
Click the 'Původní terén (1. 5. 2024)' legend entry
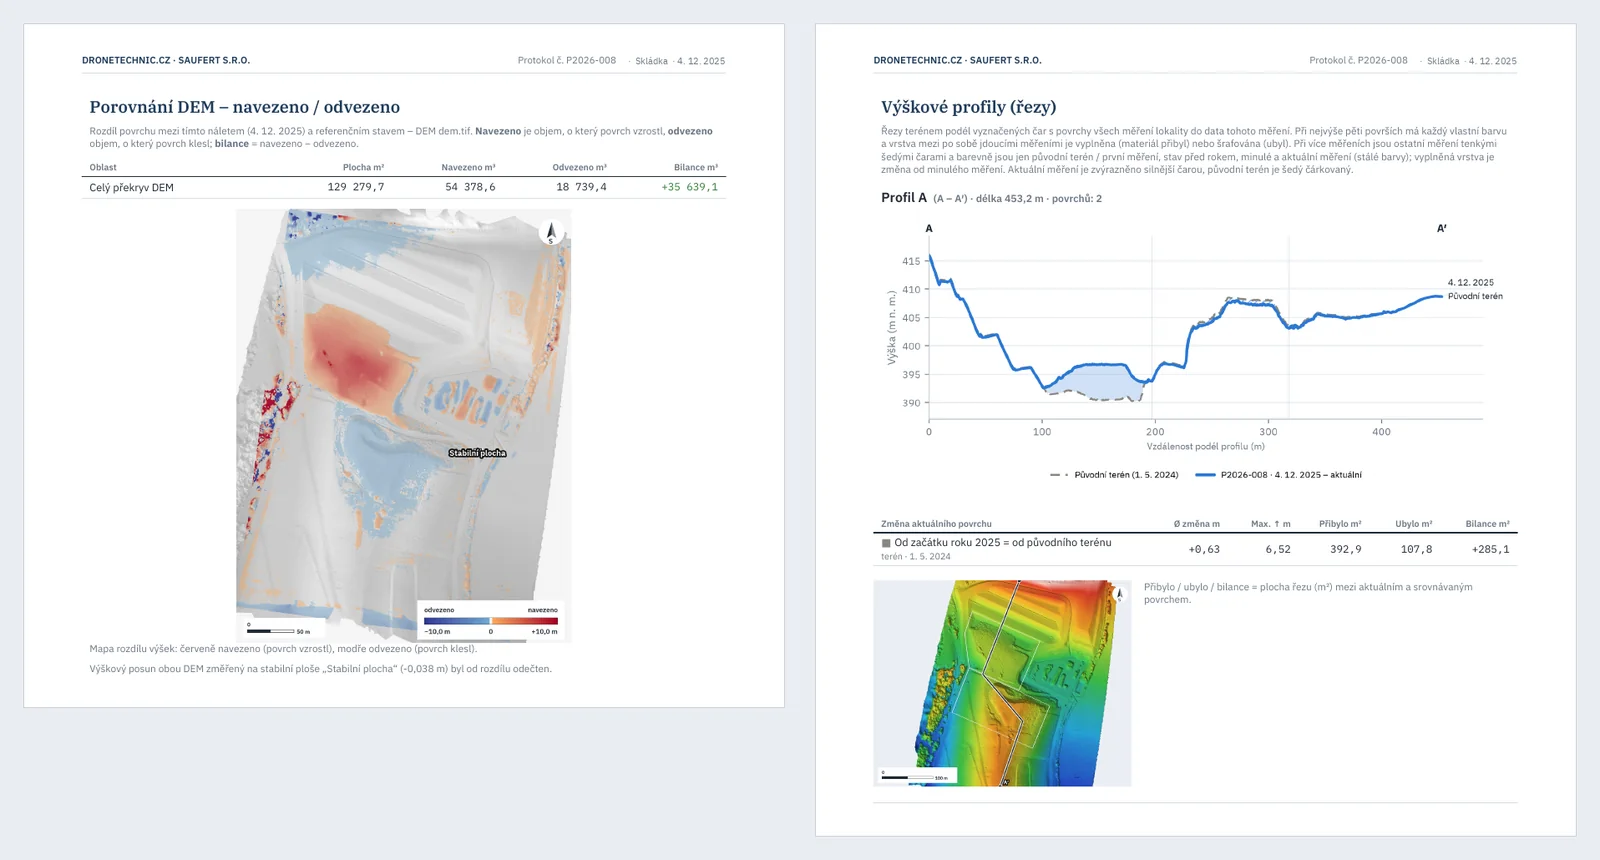point(1114,475)
